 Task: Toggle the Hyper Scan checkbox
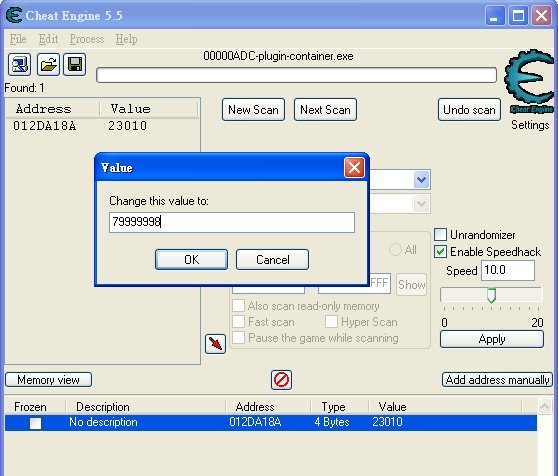331,322
